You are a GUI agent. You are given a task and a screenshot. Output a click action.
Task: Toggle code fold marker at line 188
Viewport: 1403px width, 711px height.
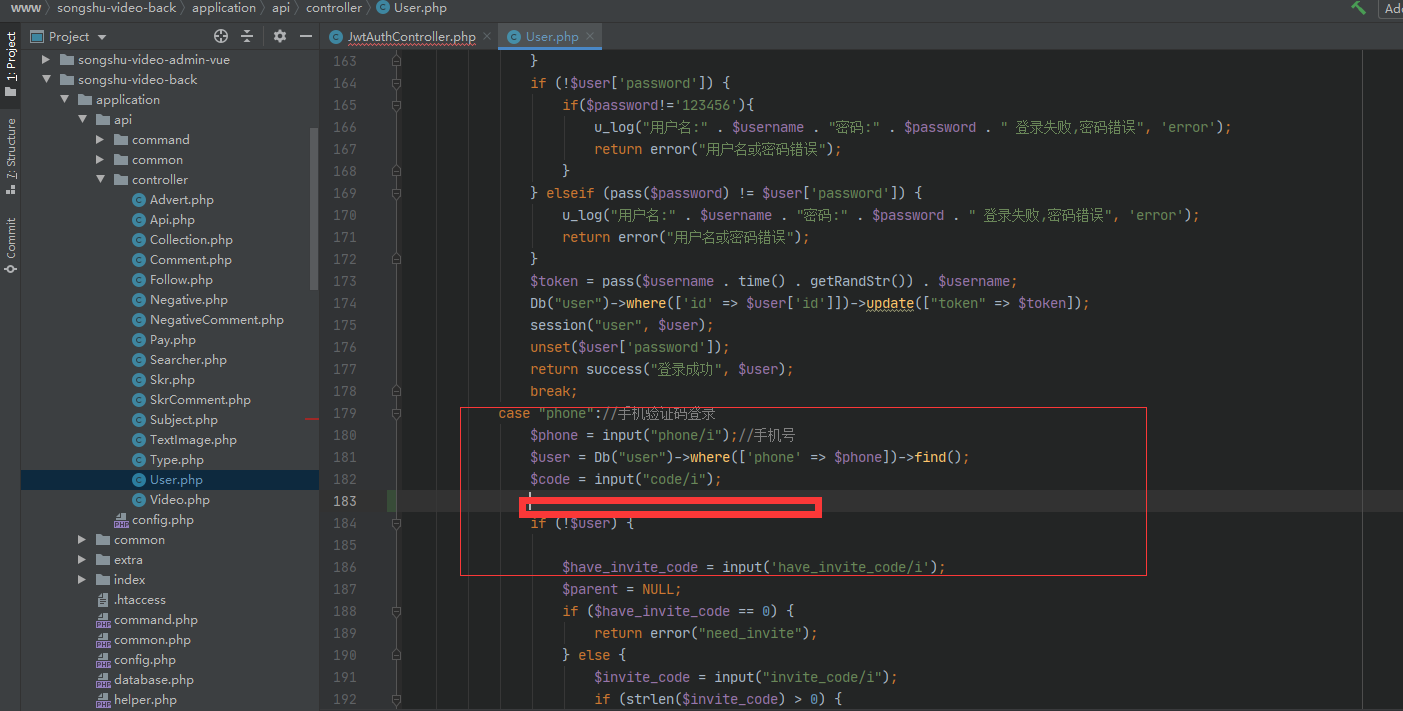click(397, 611)
